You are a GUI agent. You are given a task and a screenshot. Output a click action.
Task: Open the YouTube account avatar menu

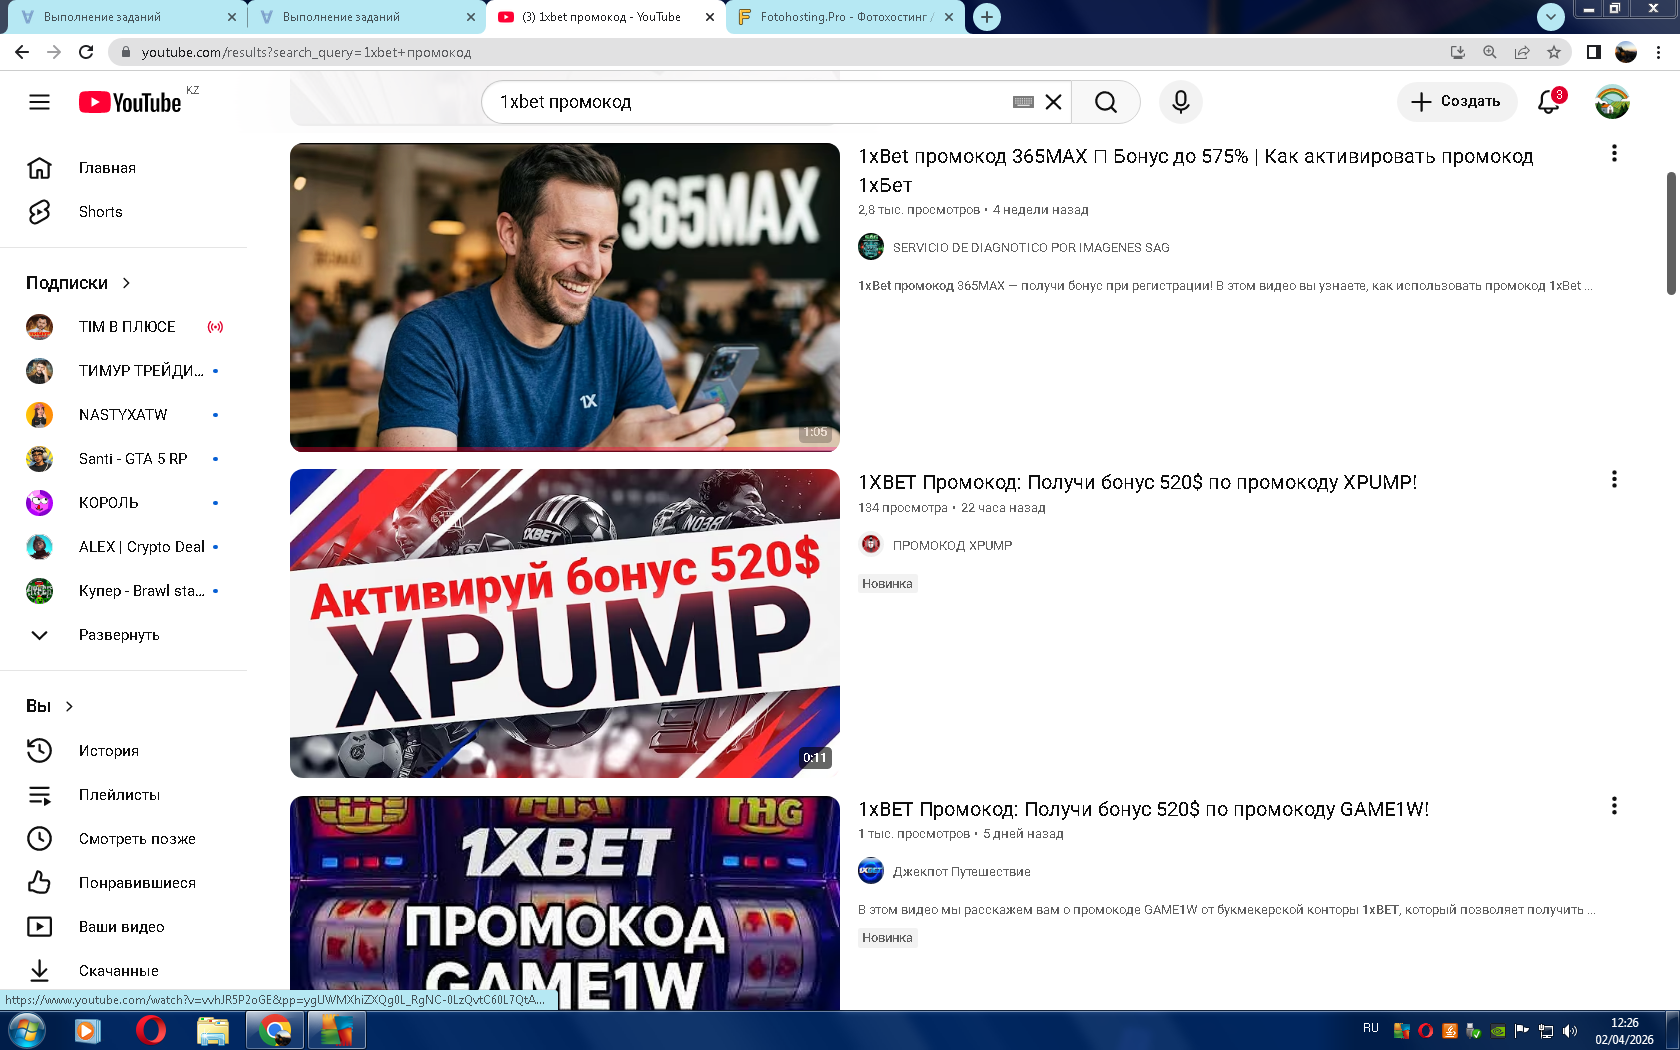1612,102
